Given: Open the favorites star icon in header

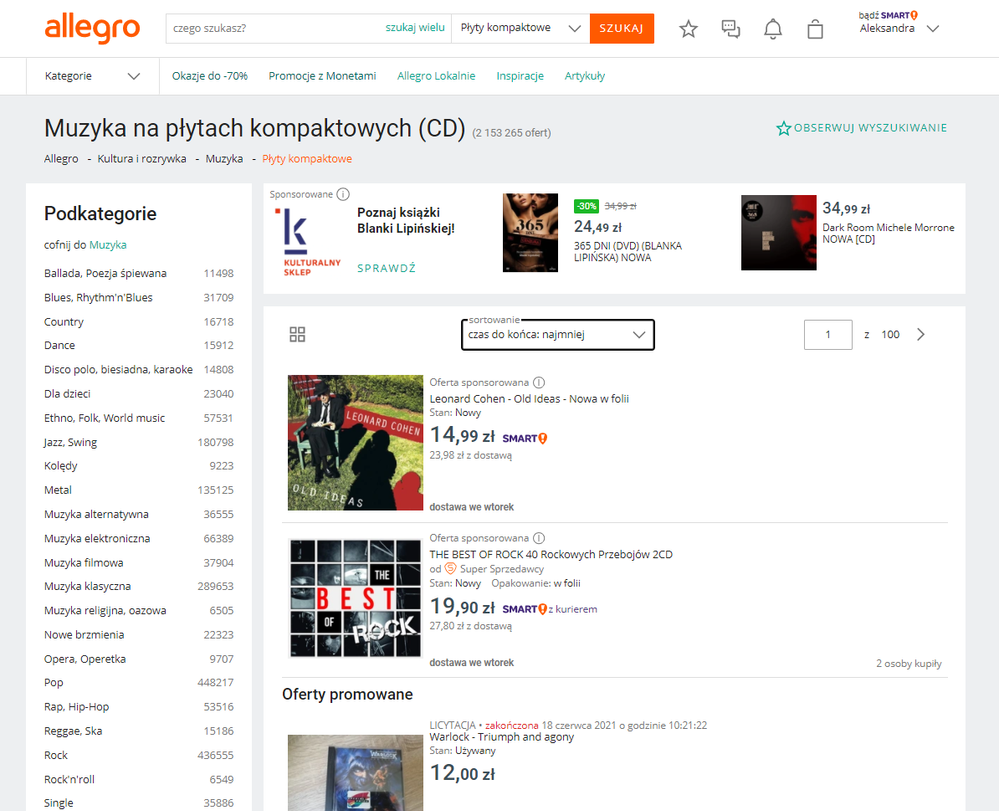Looking at the screenshot, I should click(x=688, y=29).
